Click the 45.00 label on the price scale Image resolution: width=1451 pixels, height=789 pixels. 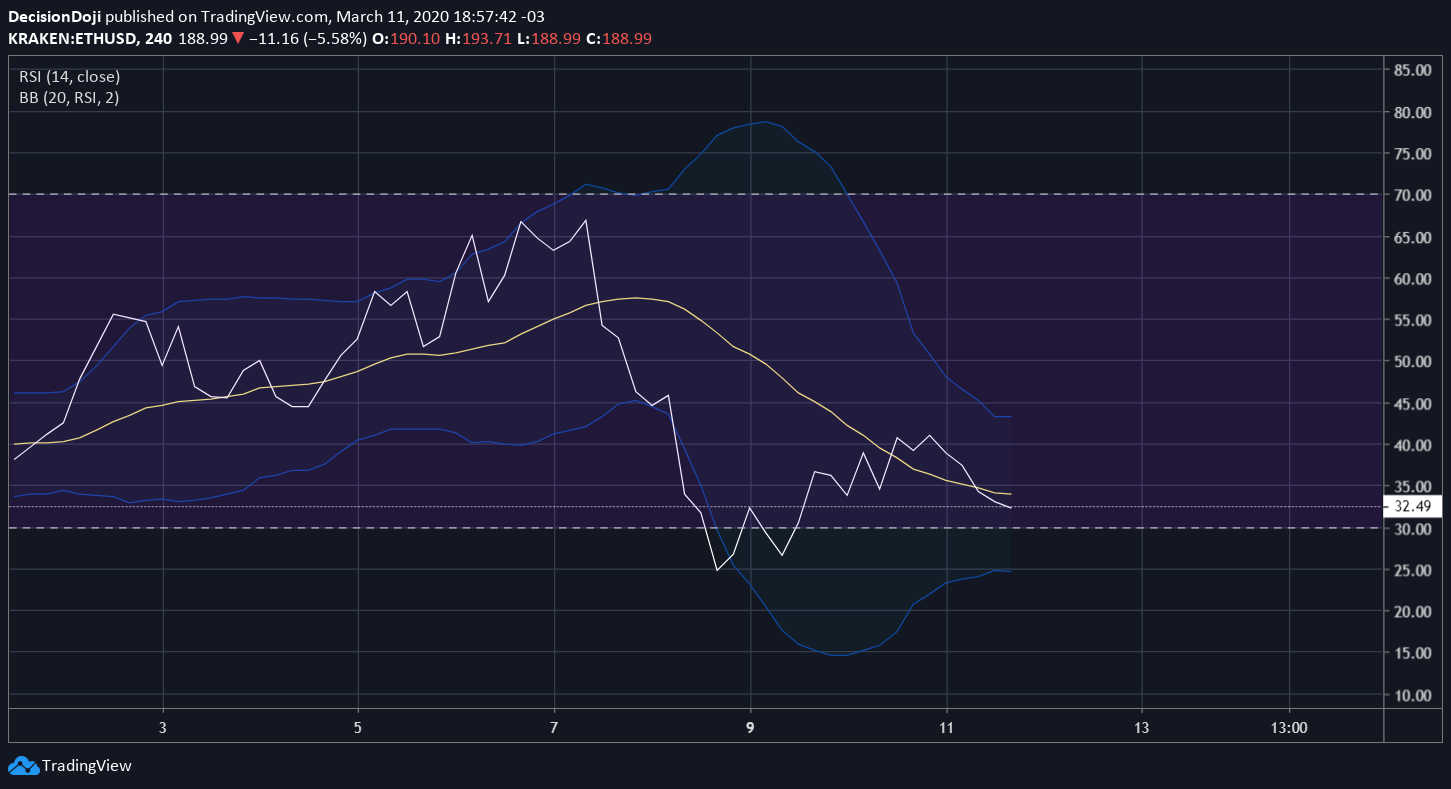(1411, 403)
